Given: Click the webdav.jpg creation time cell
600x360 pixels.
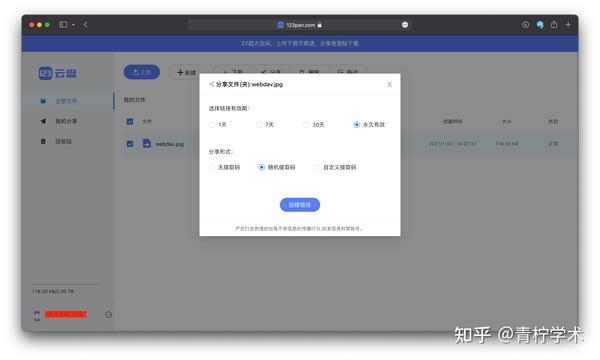Looking at the screenshot, I should click(x=452, y=144).
